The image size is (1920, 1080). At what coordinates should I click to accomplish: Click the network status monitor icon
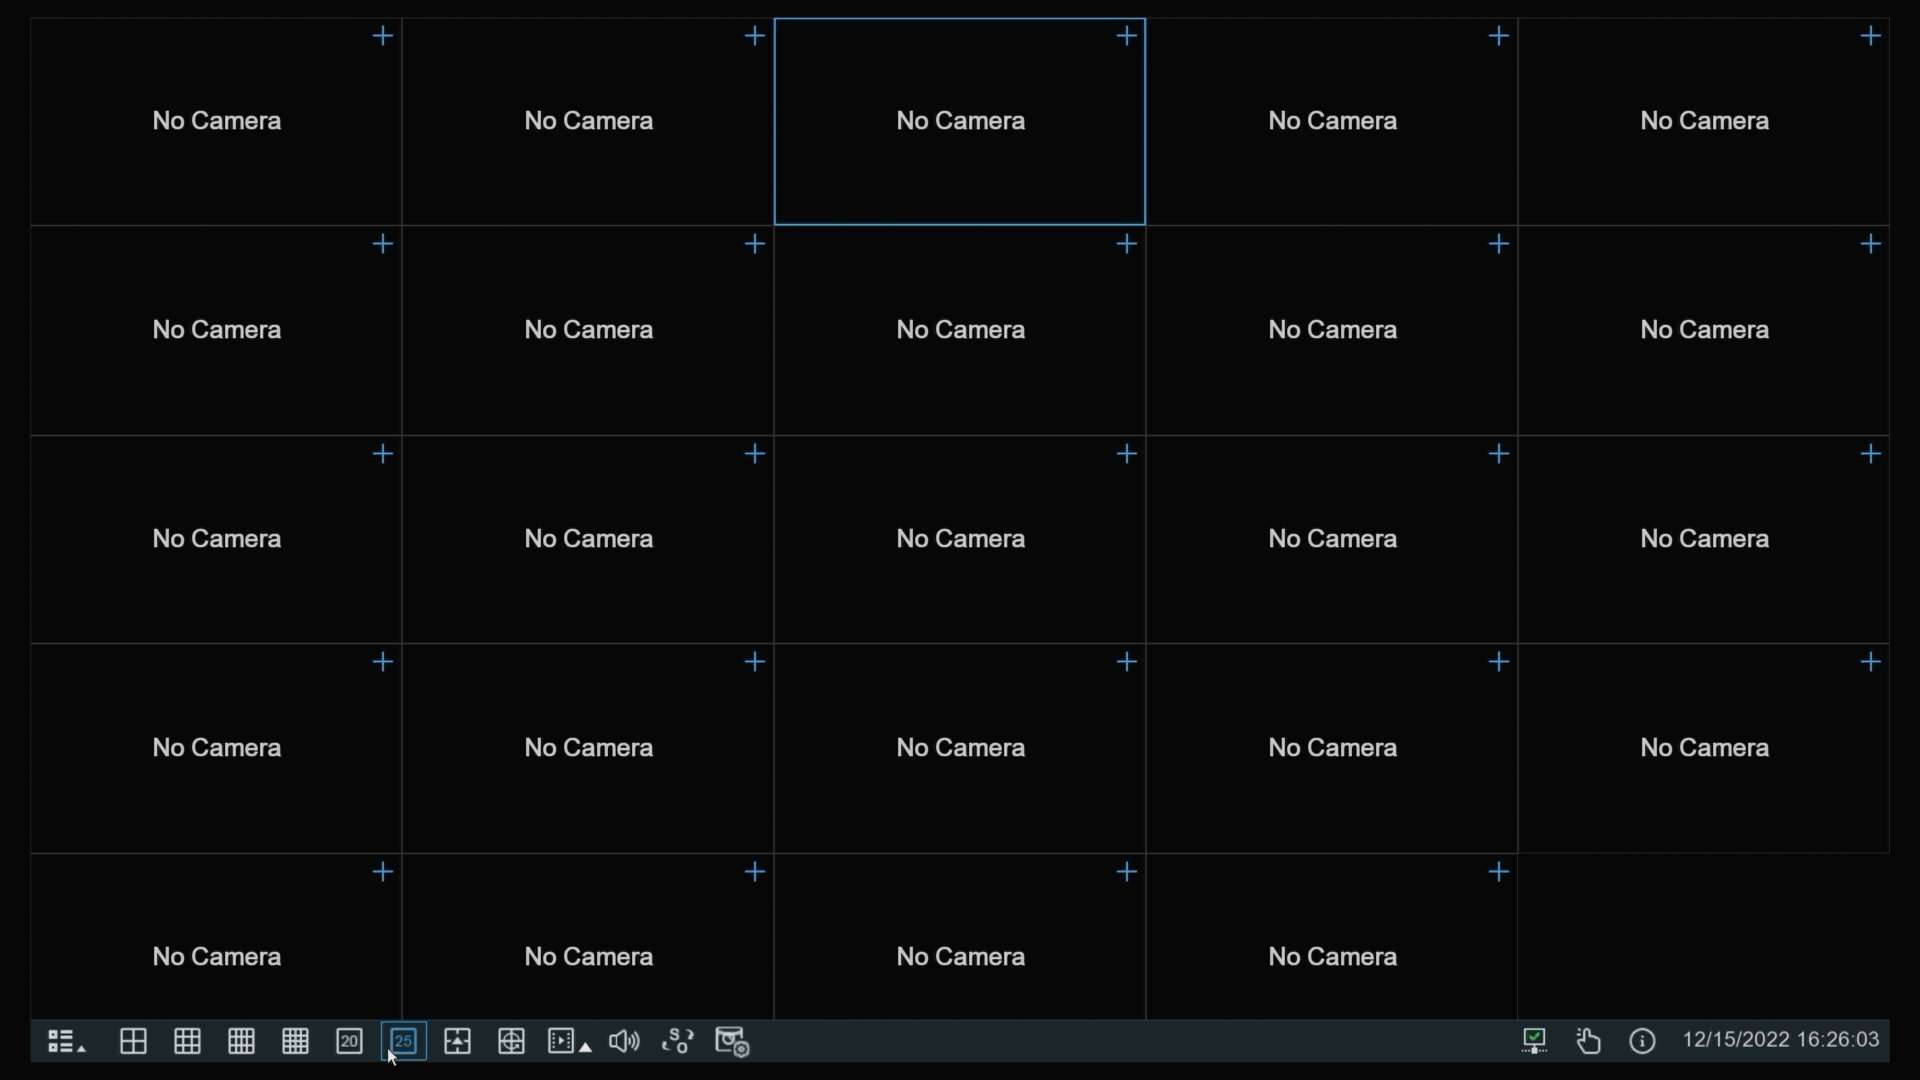(x=1536, y=1041)
